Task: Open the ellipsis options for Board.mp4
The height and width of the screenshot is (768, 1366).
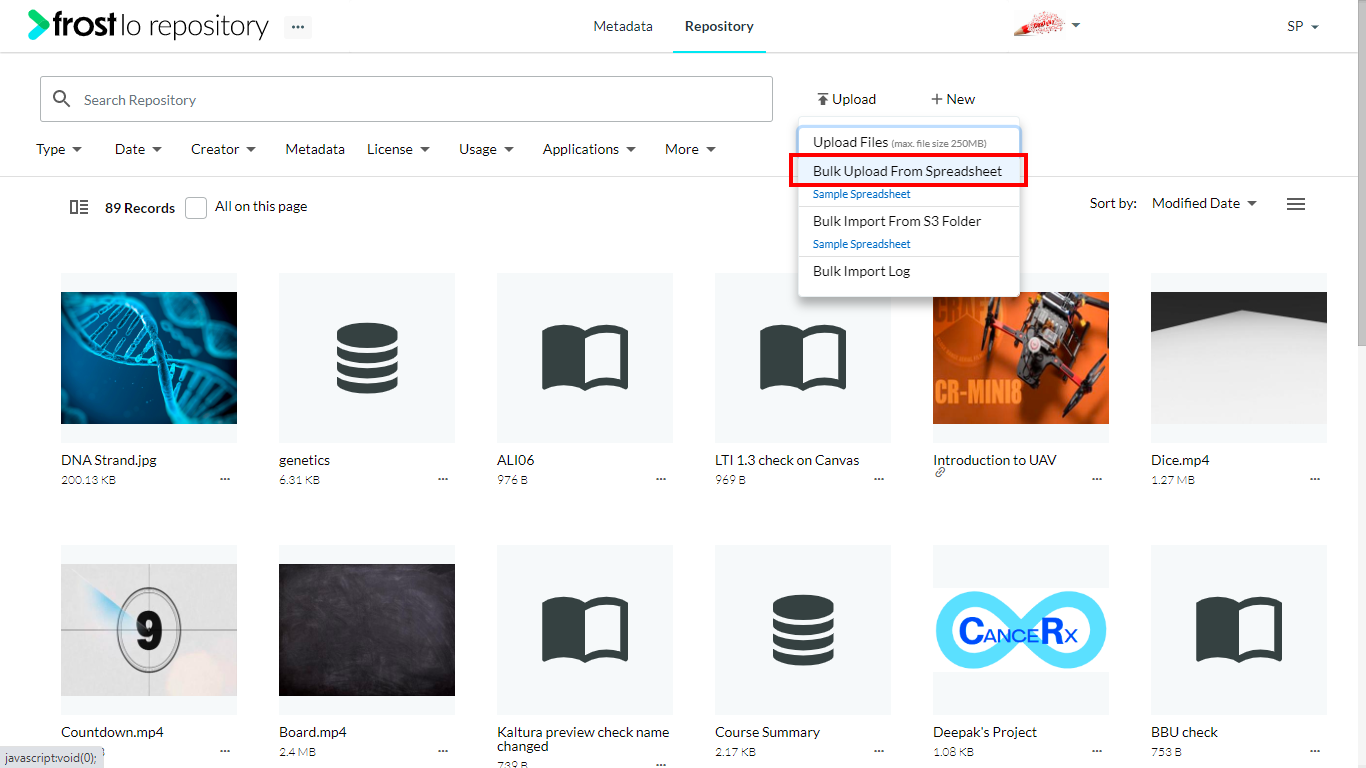Action: click(x=443, y=751)
